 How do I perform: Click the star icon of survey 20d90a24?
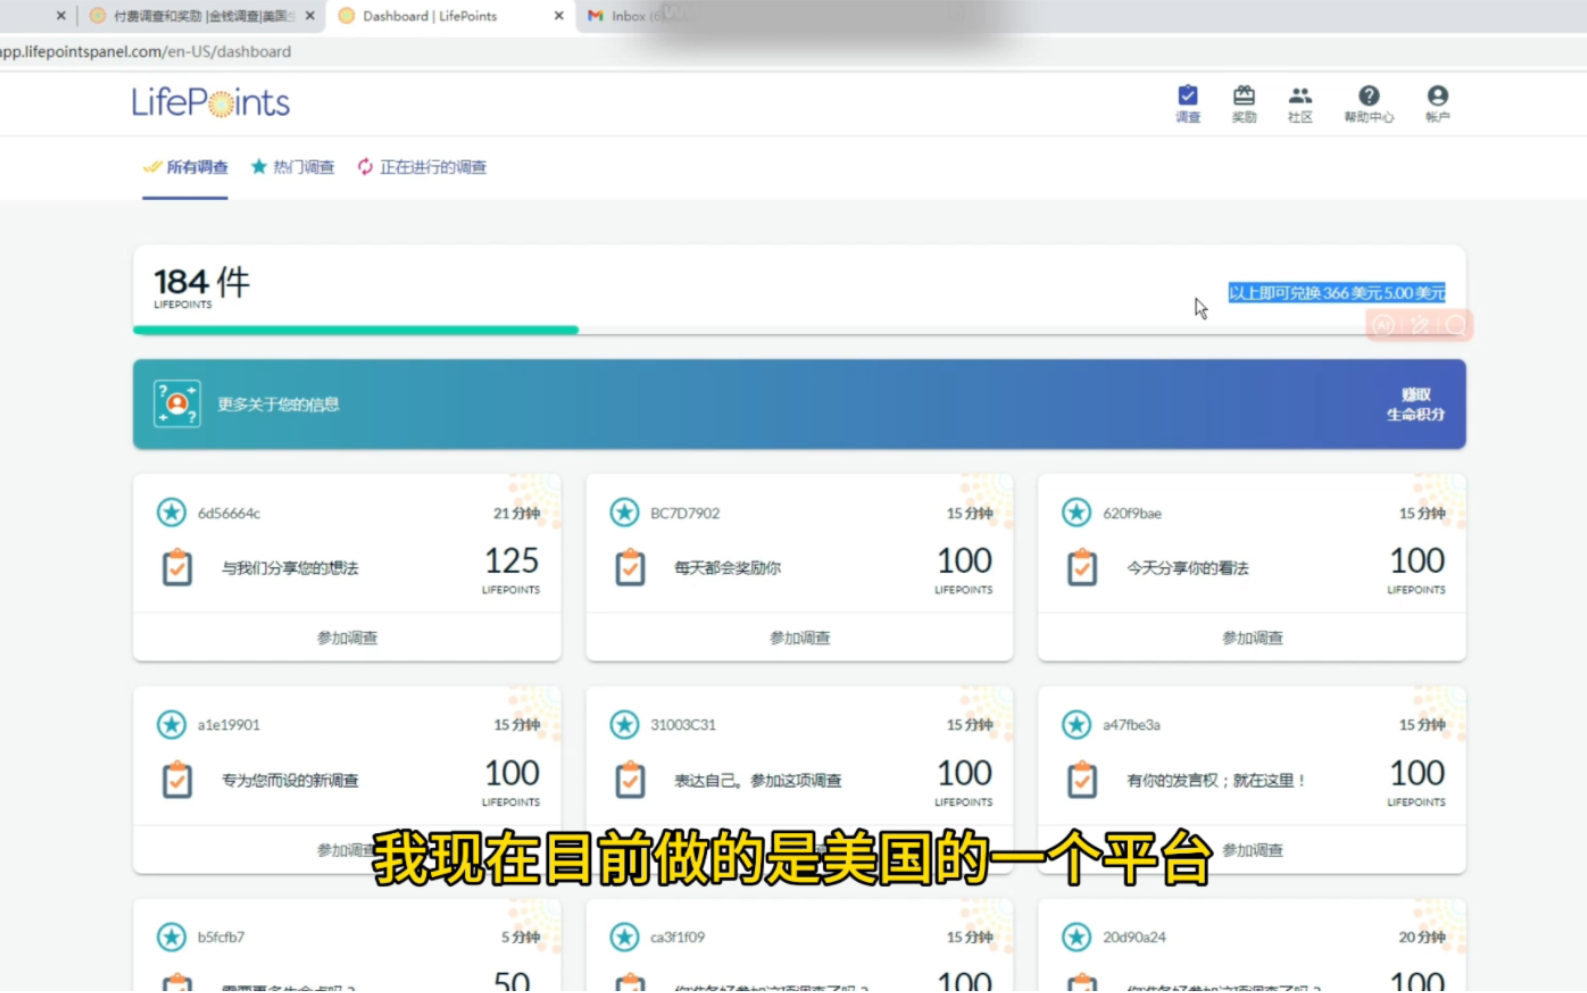pos(1077,937)
